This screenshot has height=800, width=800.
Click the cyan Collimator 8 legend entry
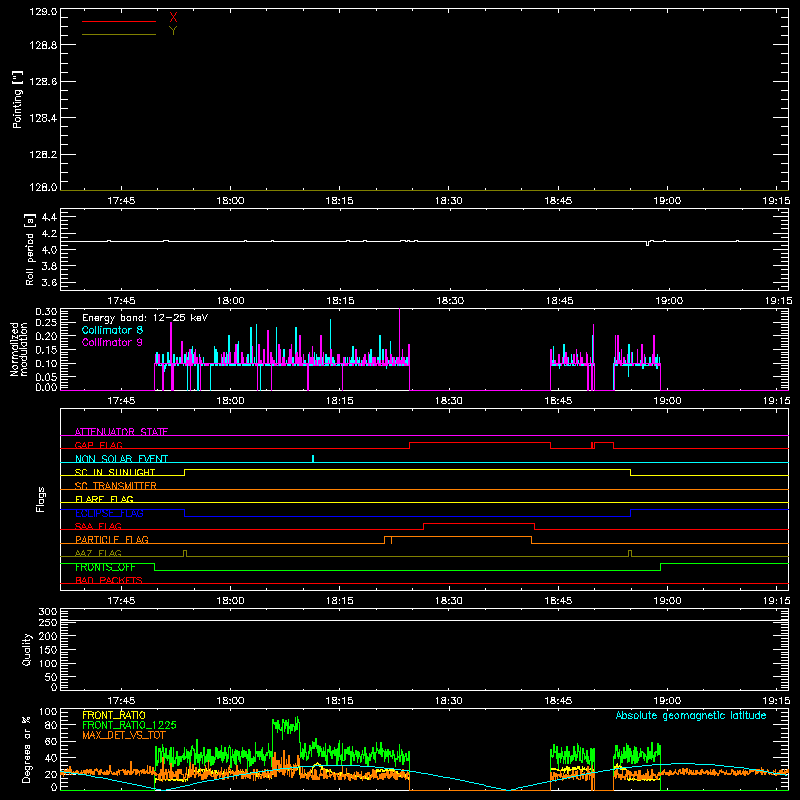point(112,330)
